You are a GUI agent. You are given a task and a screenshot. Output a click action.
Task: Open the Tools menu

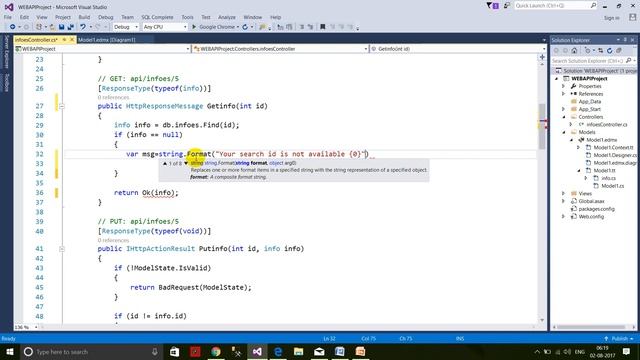click(x=187, y=17)
